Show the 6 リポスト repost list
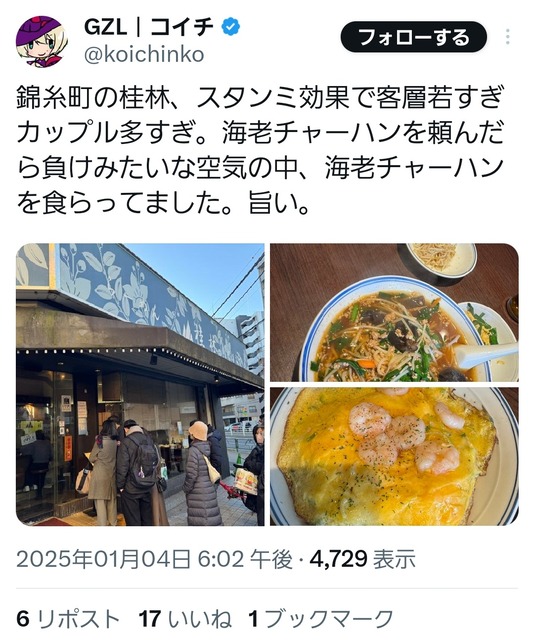Viewport: 534px width, 640px height. click(x=67, y=618)
